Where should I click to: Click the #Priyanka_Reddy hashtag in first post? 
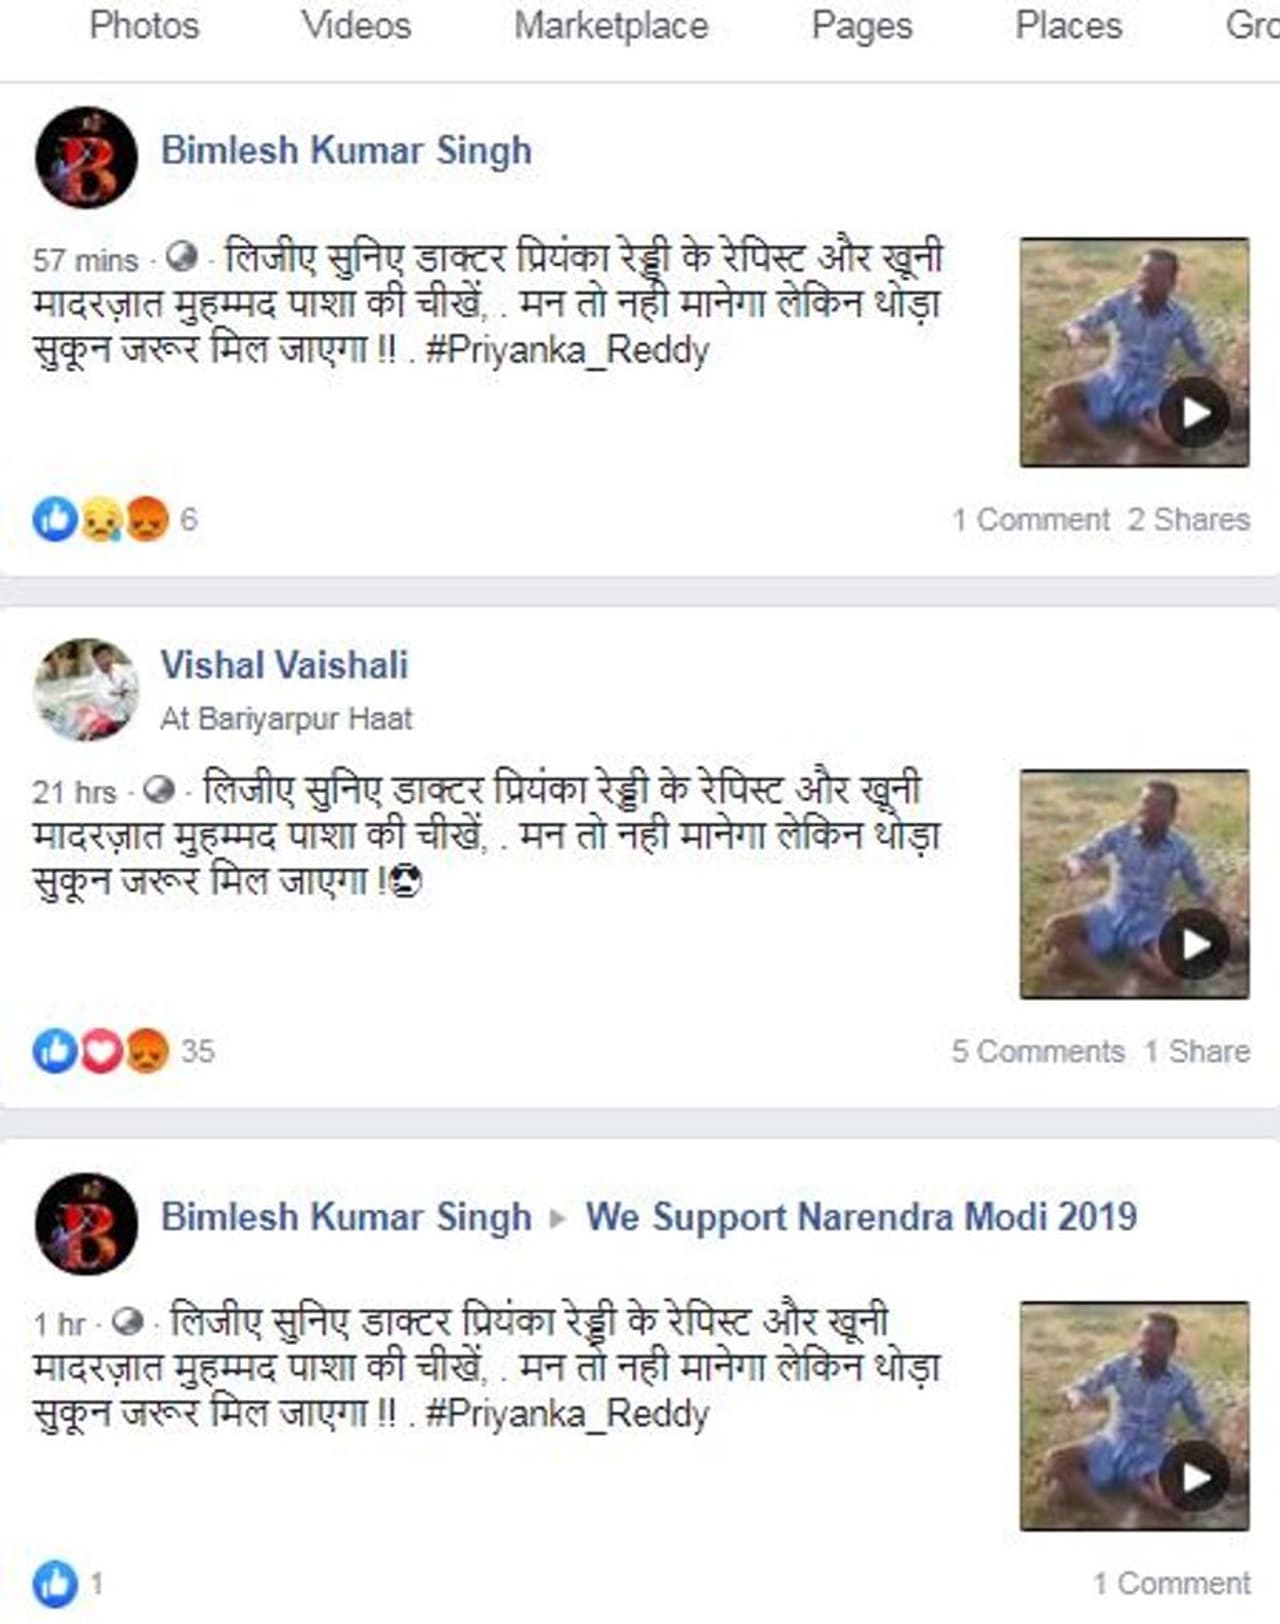(567, 350)
